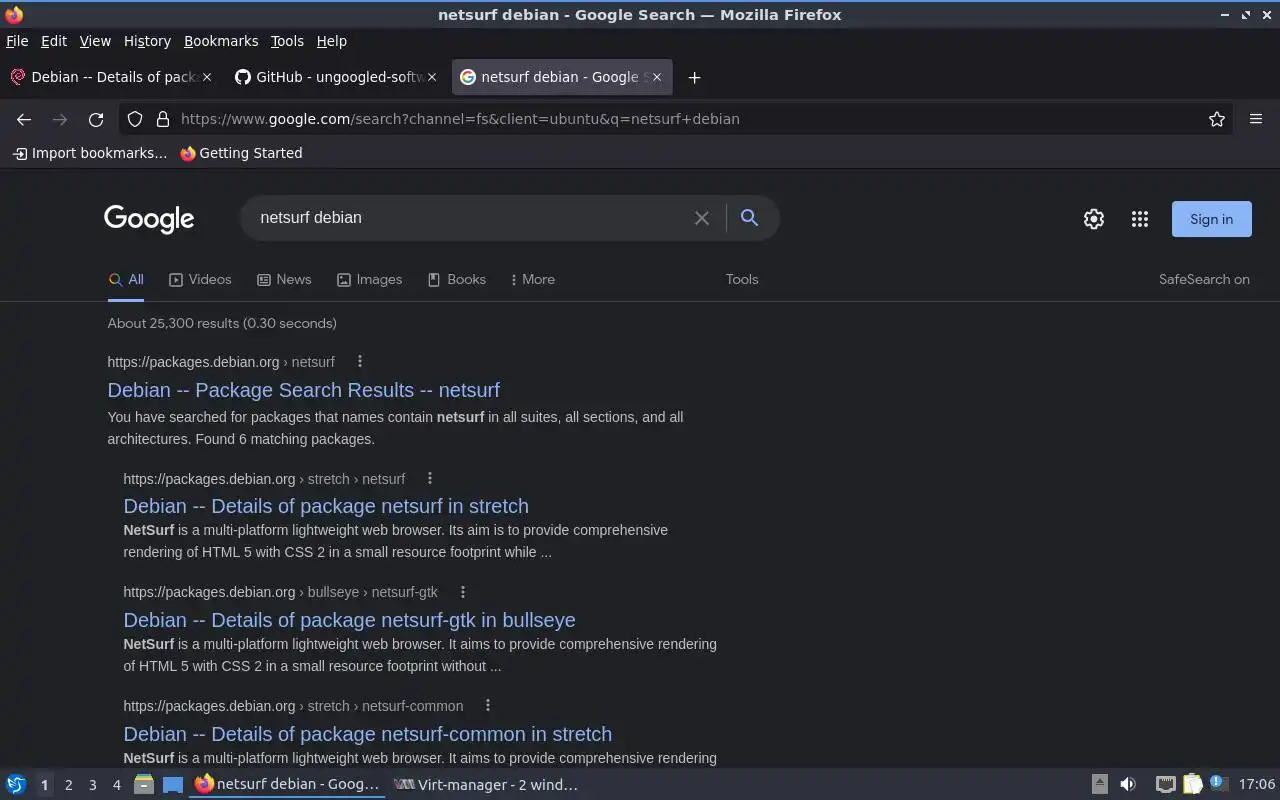The image size is (1280, 800).
Task: Switch to the Debian Details tab
Action: pyautogui.click(x=111, y=77)
